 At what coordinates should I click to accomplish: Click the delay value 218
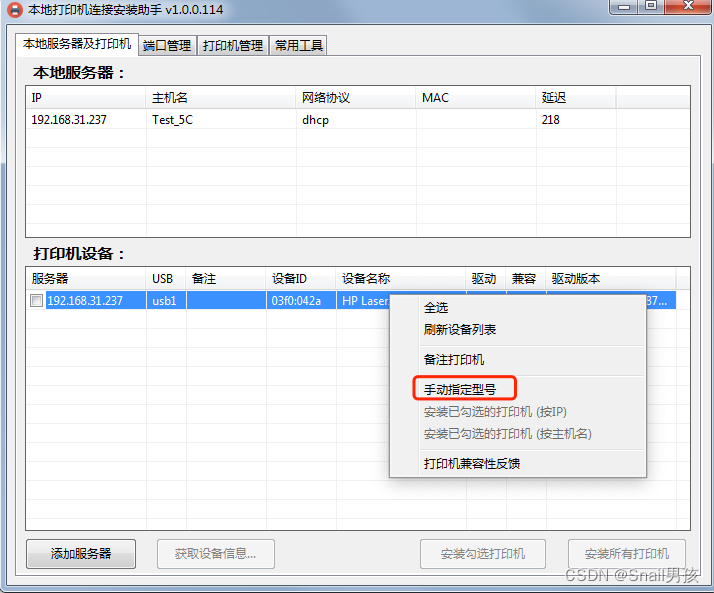point(551,120)
